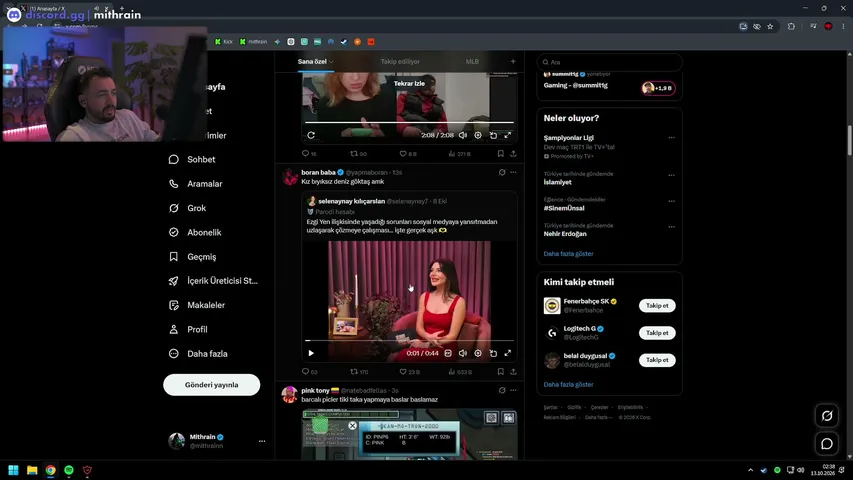The height and width of the screenshot is (480, 853).
Task: Open Geçmiş bookmark item
Action: pos(192,257)
